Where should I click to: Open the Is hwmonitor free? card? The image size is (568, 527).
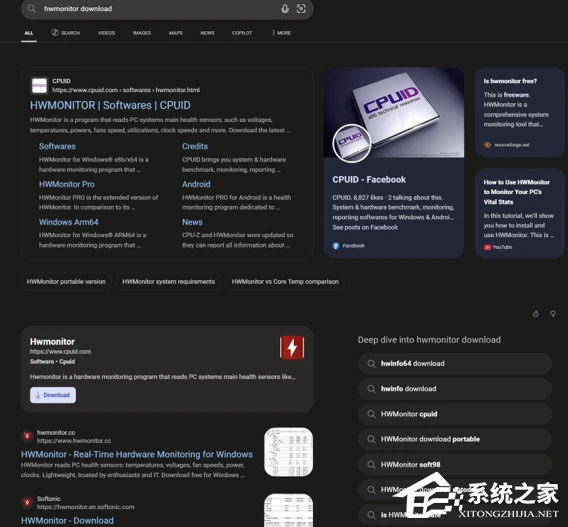[519, 112]
